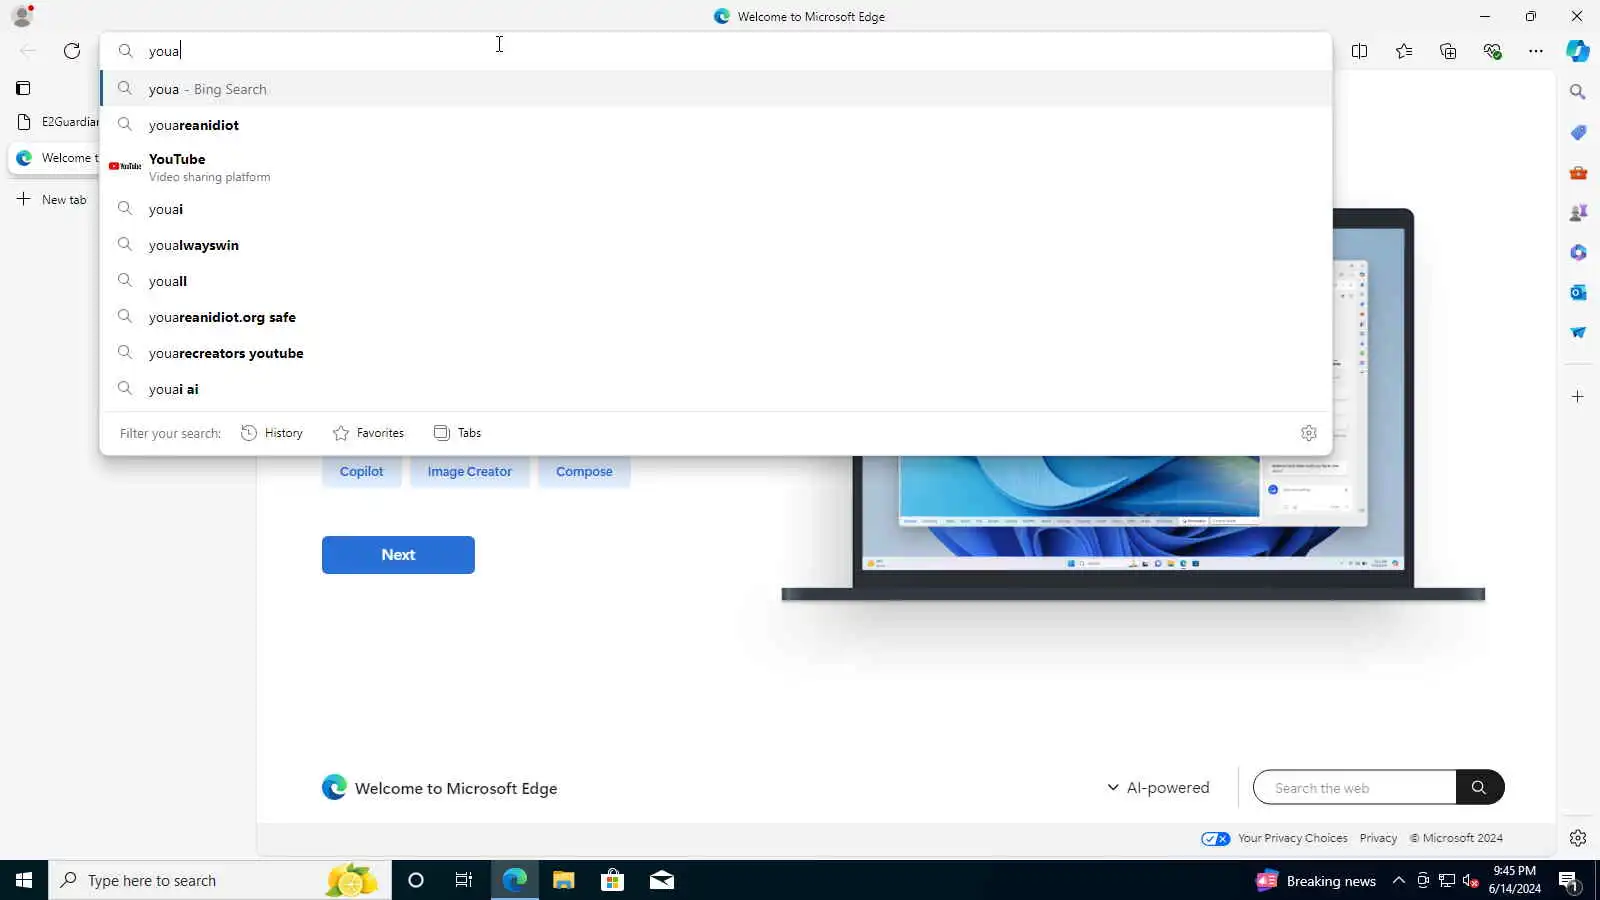Click the Compose button
This screenshot has height=900, width=1600.
click(584, 472)
